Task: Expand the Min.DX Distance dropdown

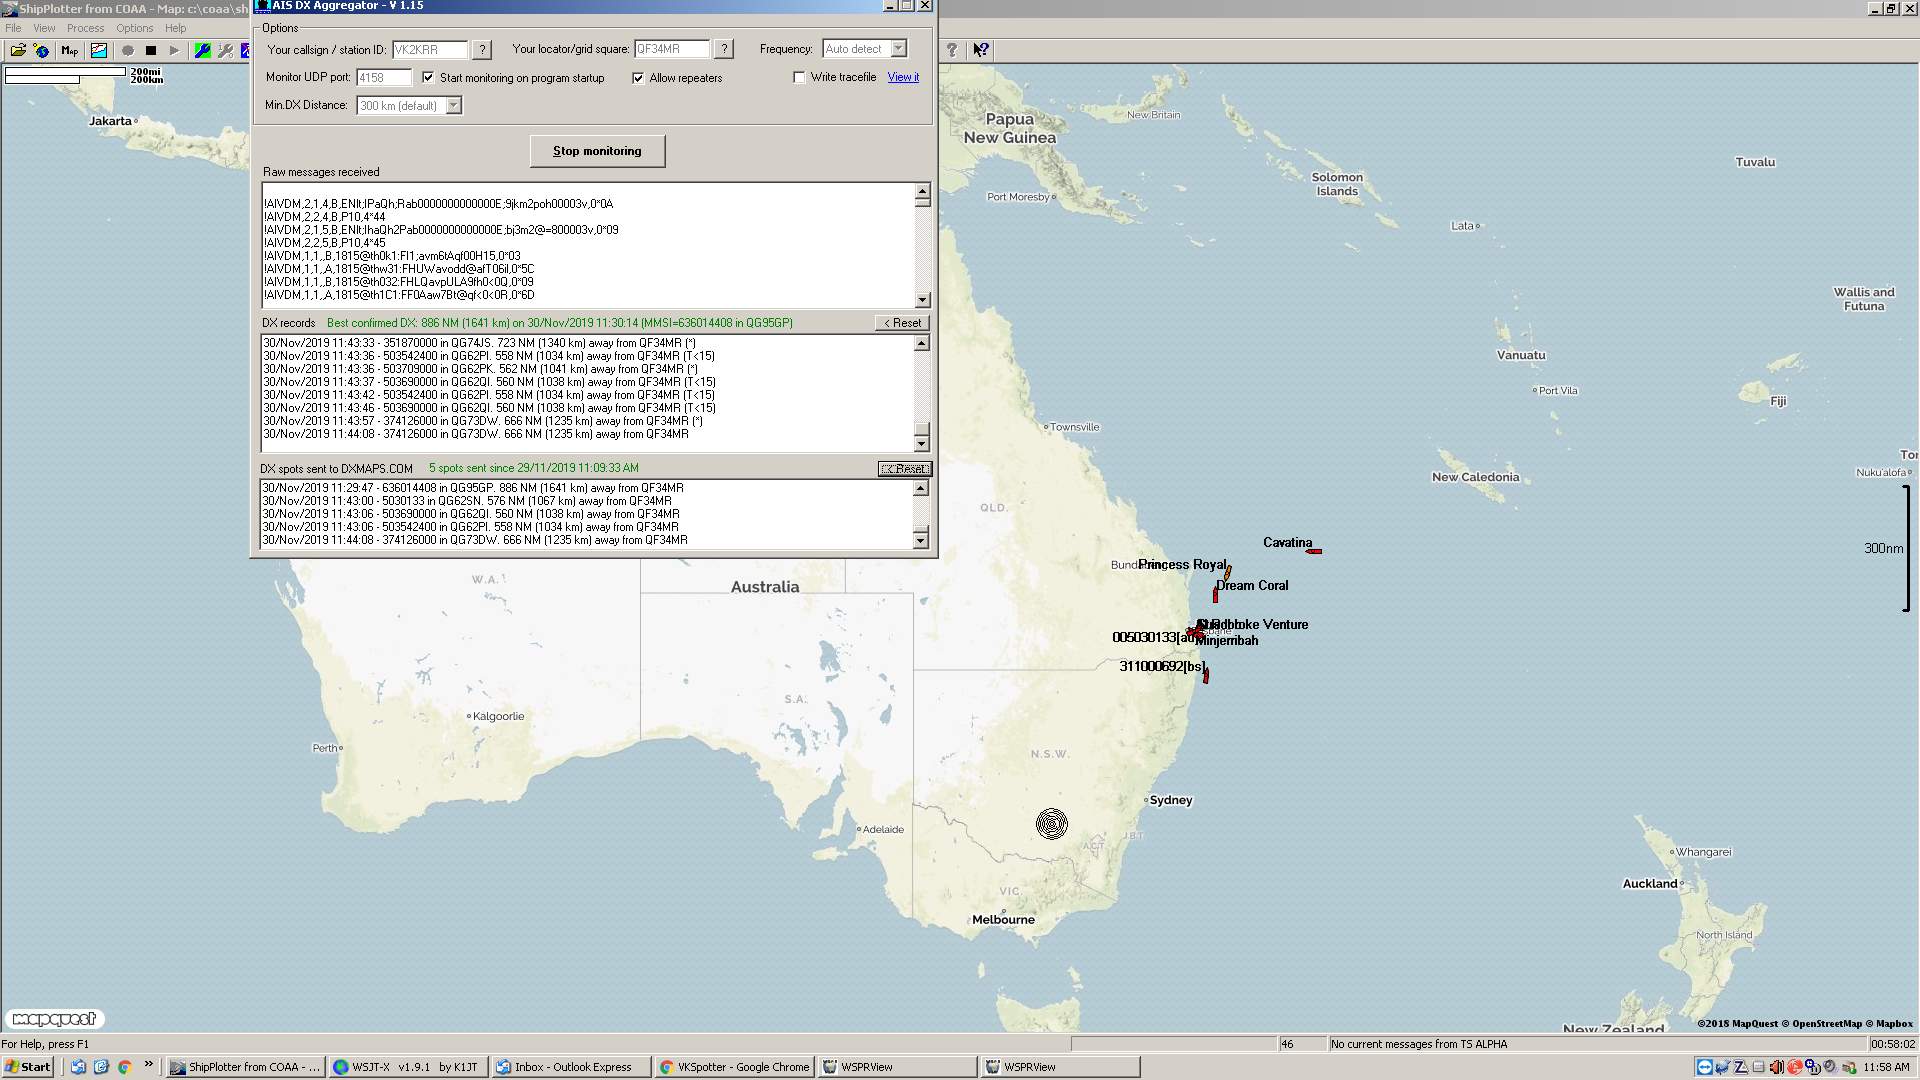Action: coord(453,105)
